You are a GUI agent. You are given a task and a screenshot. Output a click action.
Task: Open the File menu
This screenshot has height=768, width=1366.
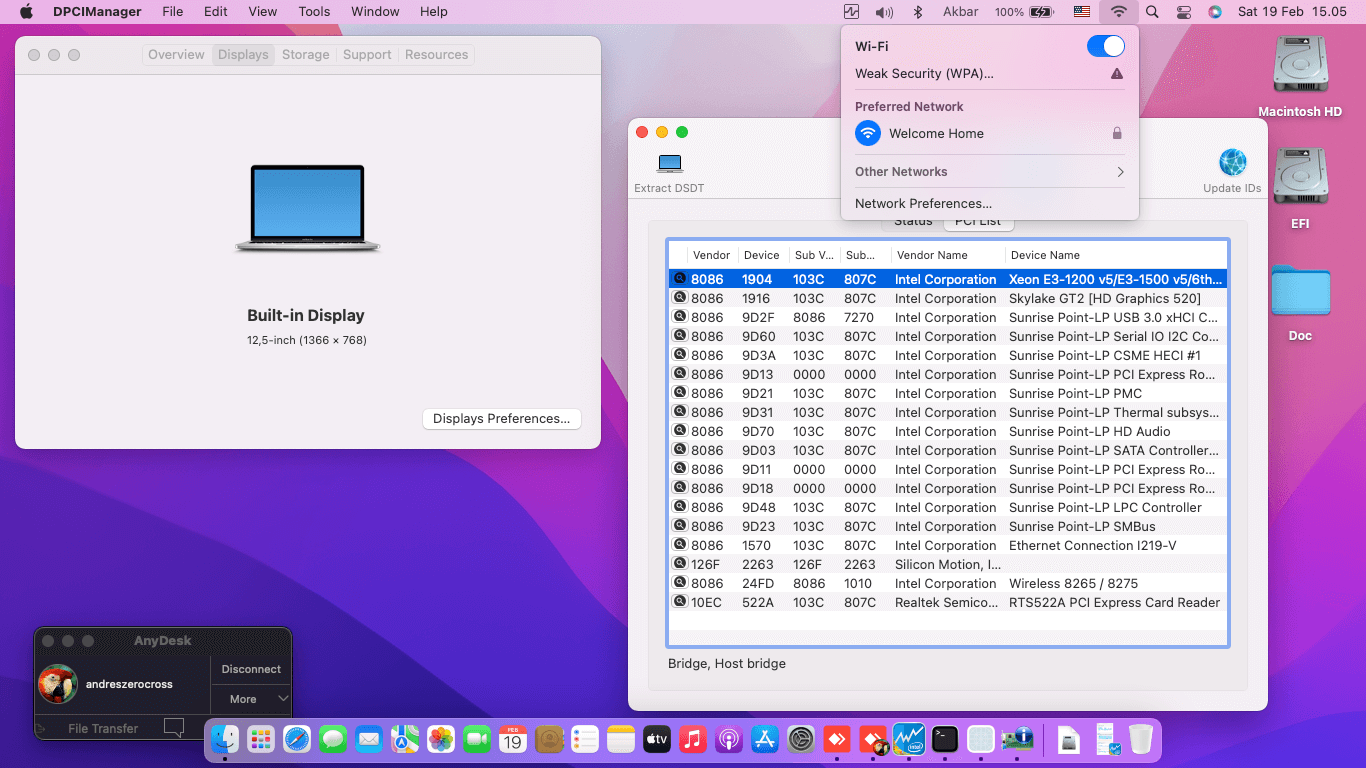pos(173,12)
